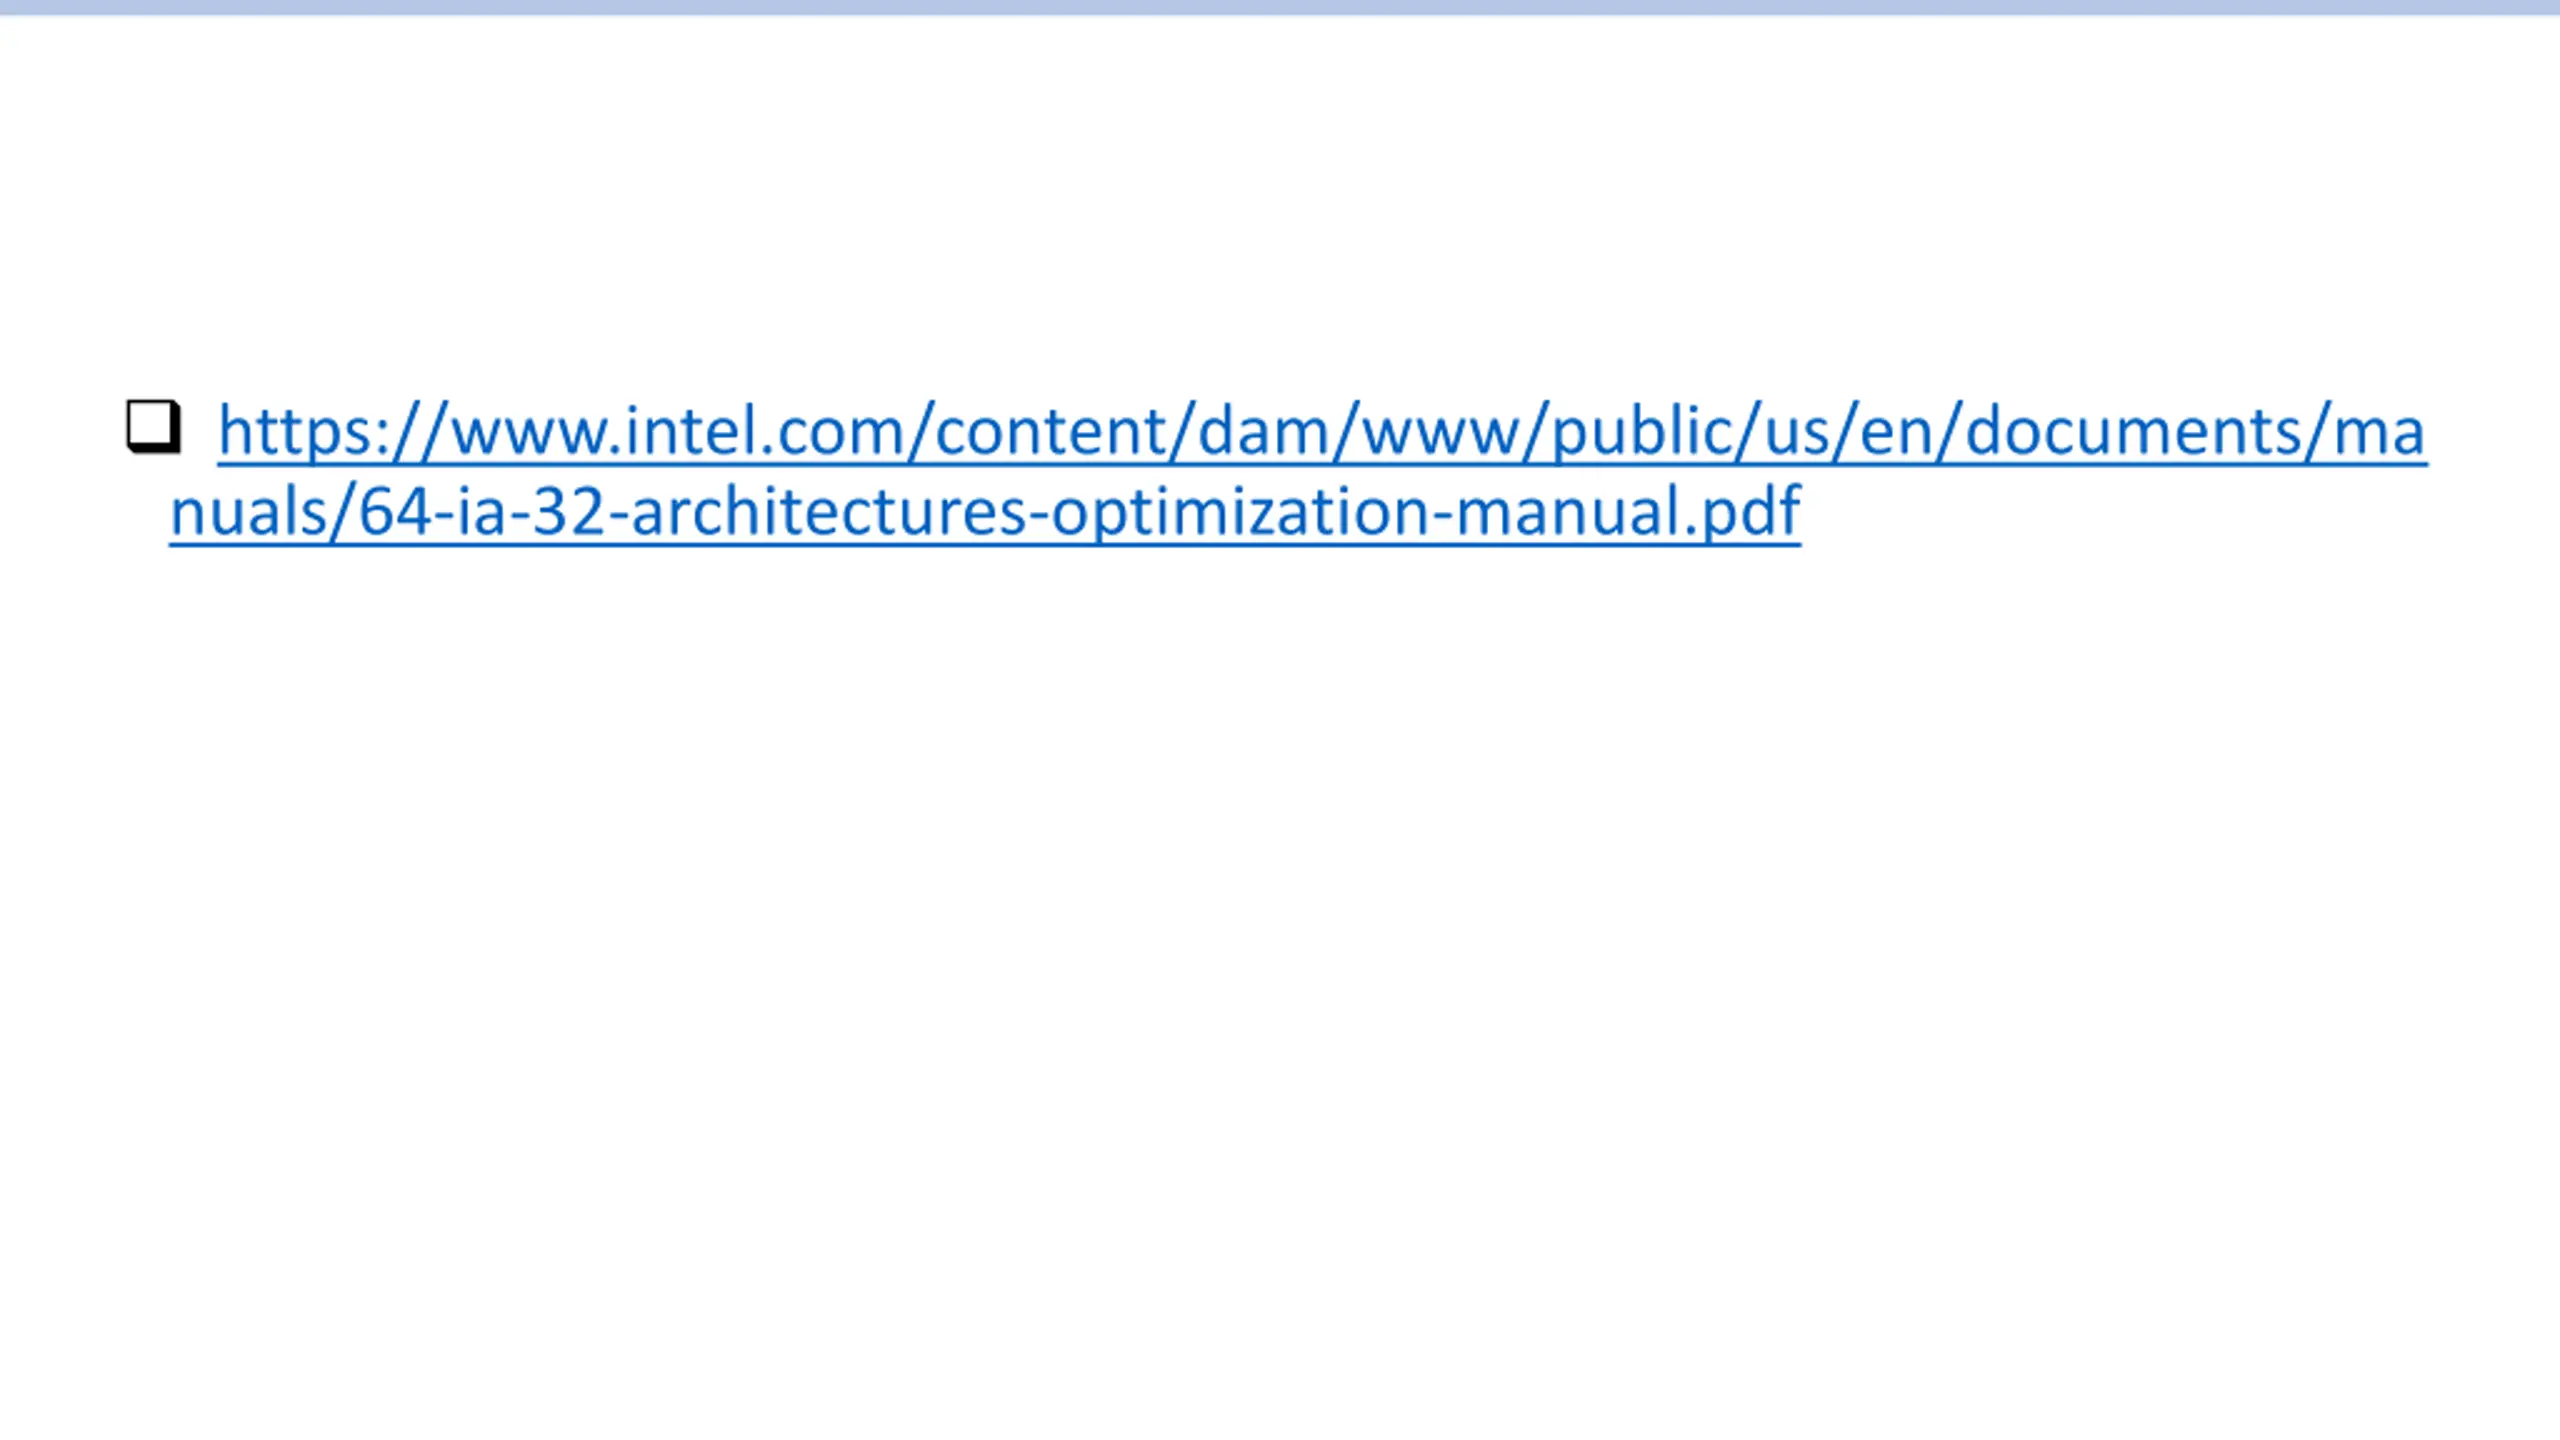Click the word "optimization" in the link
2560x1440 pixels.
click(x=1241, y=512)
